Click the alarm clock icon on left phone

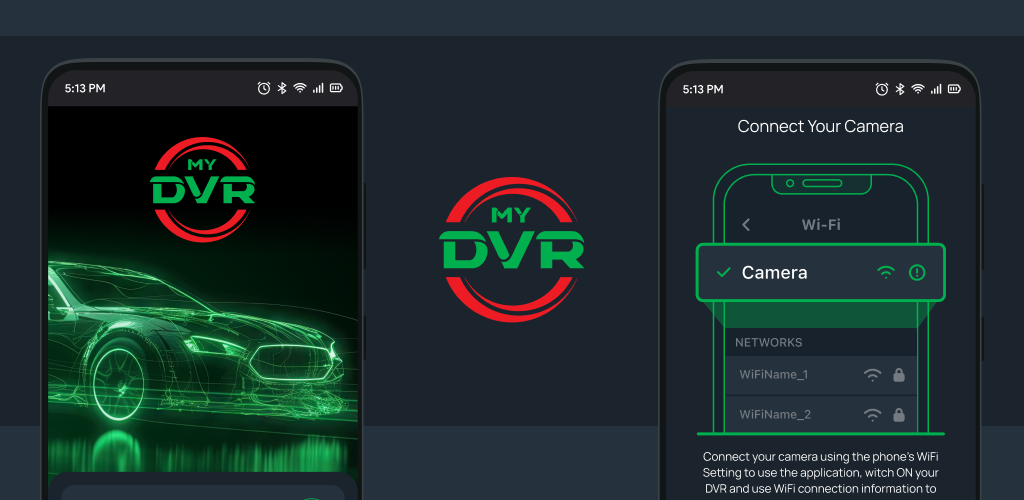264,88
